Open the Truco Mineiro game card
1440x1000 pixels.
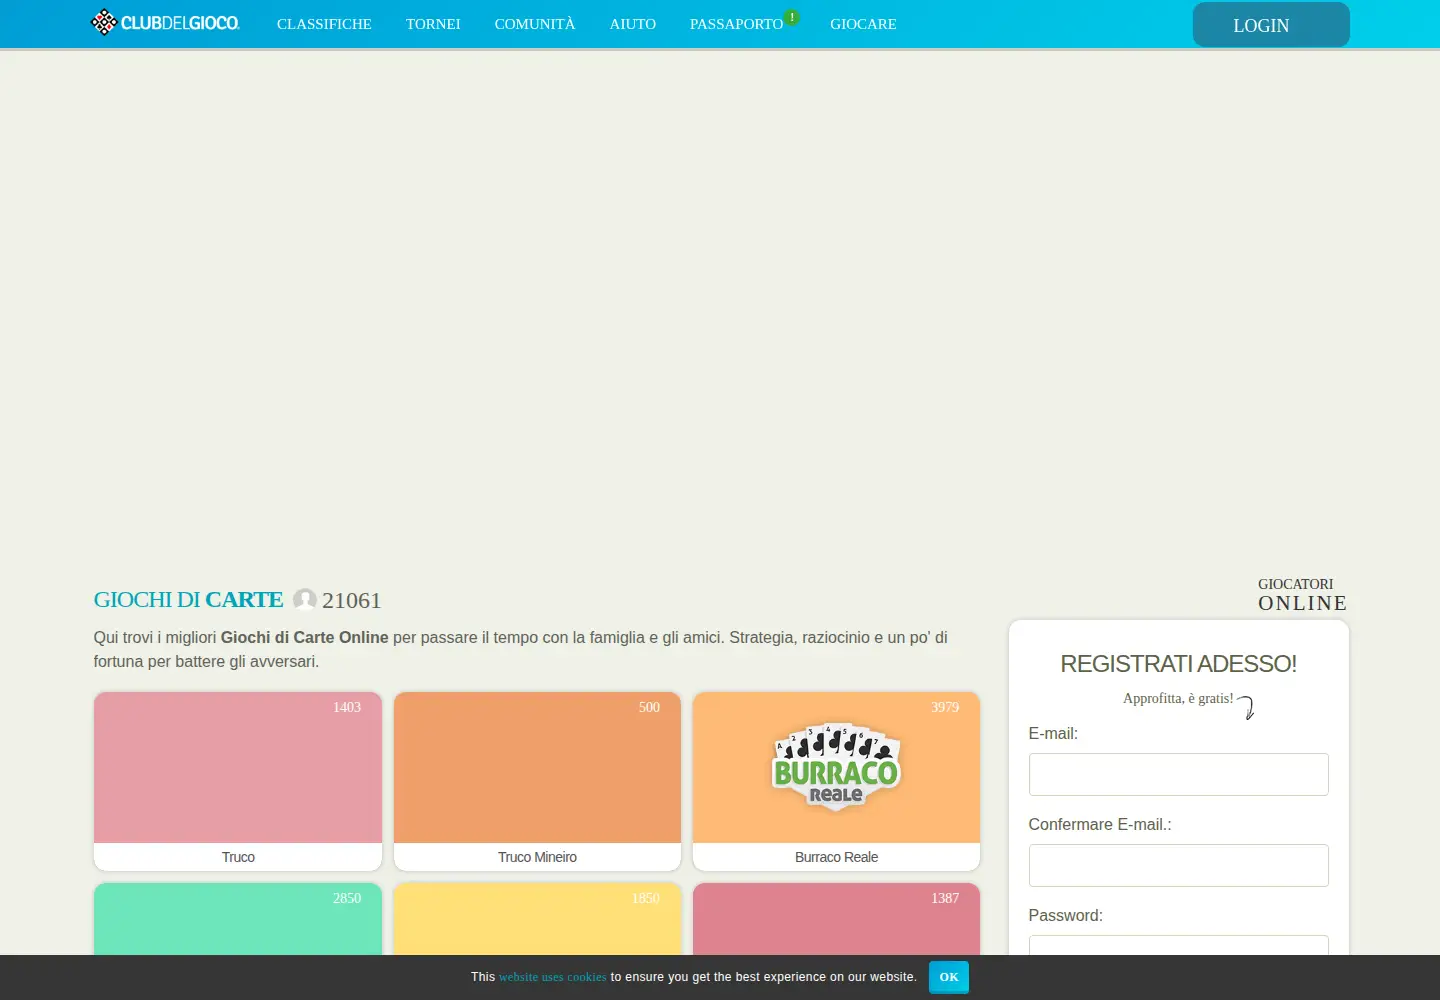pos(537,781)
